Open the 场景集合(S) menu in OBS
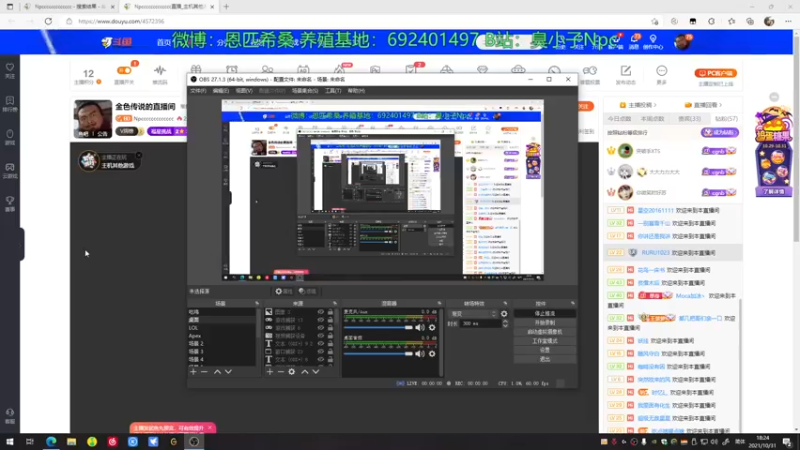 pos(305,91)
